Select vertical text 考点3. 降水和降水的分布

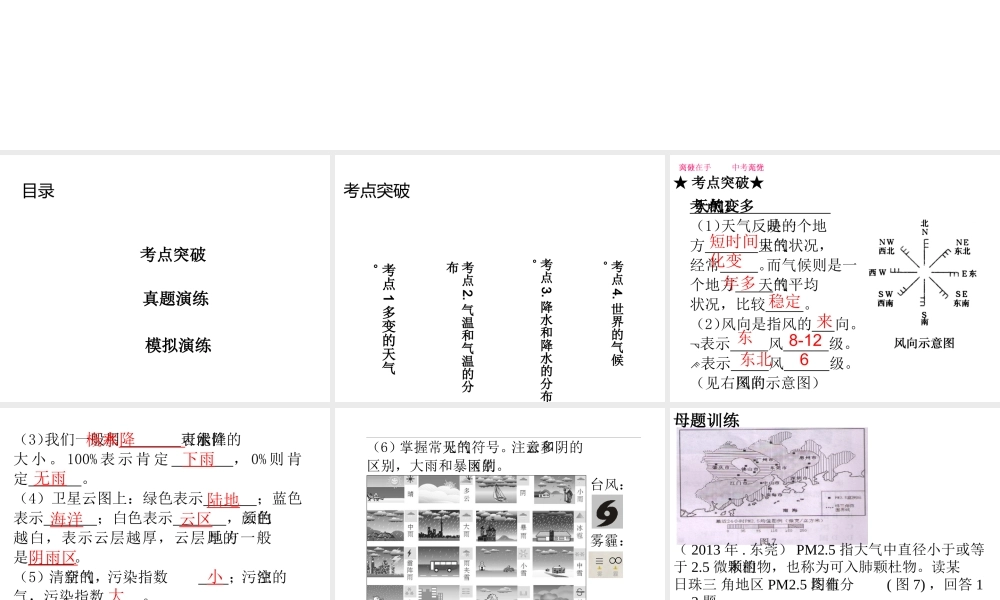click(545, 329)
